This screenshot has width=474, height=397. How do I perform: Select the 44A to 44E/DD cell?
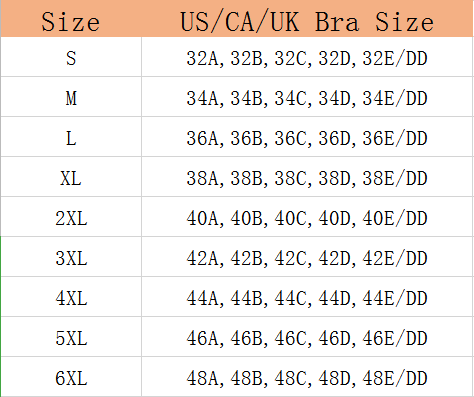coord(307,297)
